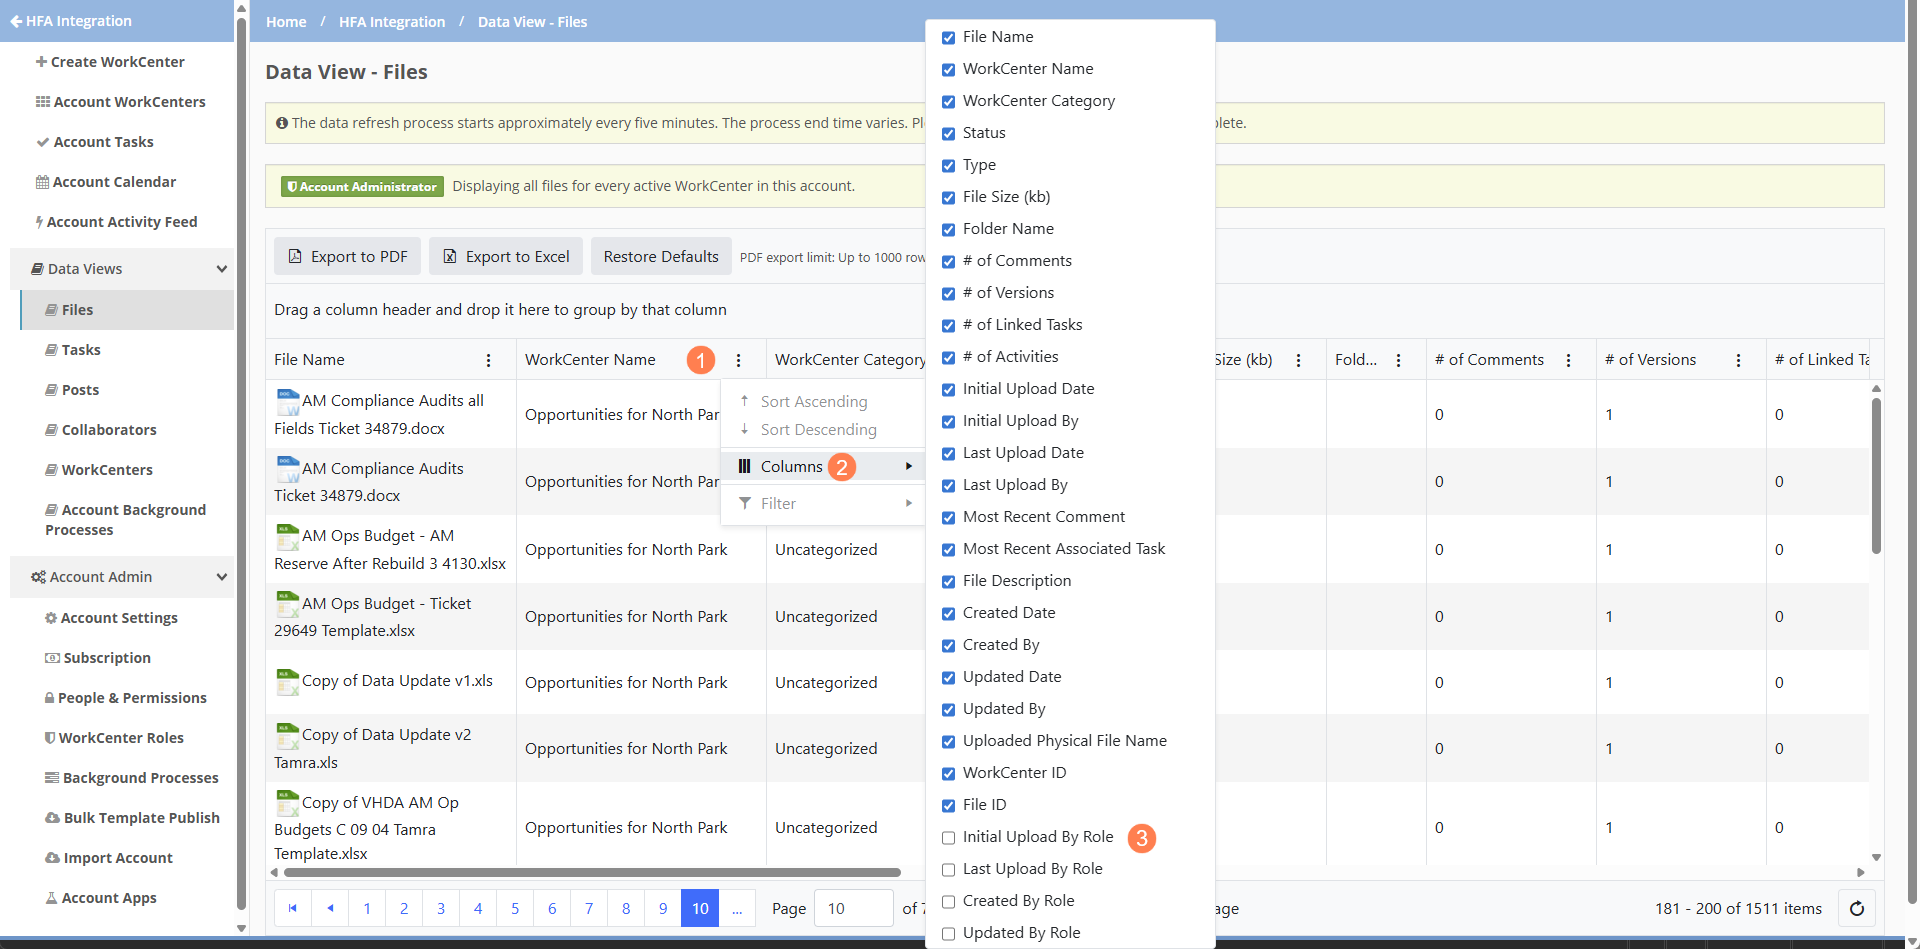
Task: Expand the Filter submenu arrow
Action: click(x=908, y=503)
